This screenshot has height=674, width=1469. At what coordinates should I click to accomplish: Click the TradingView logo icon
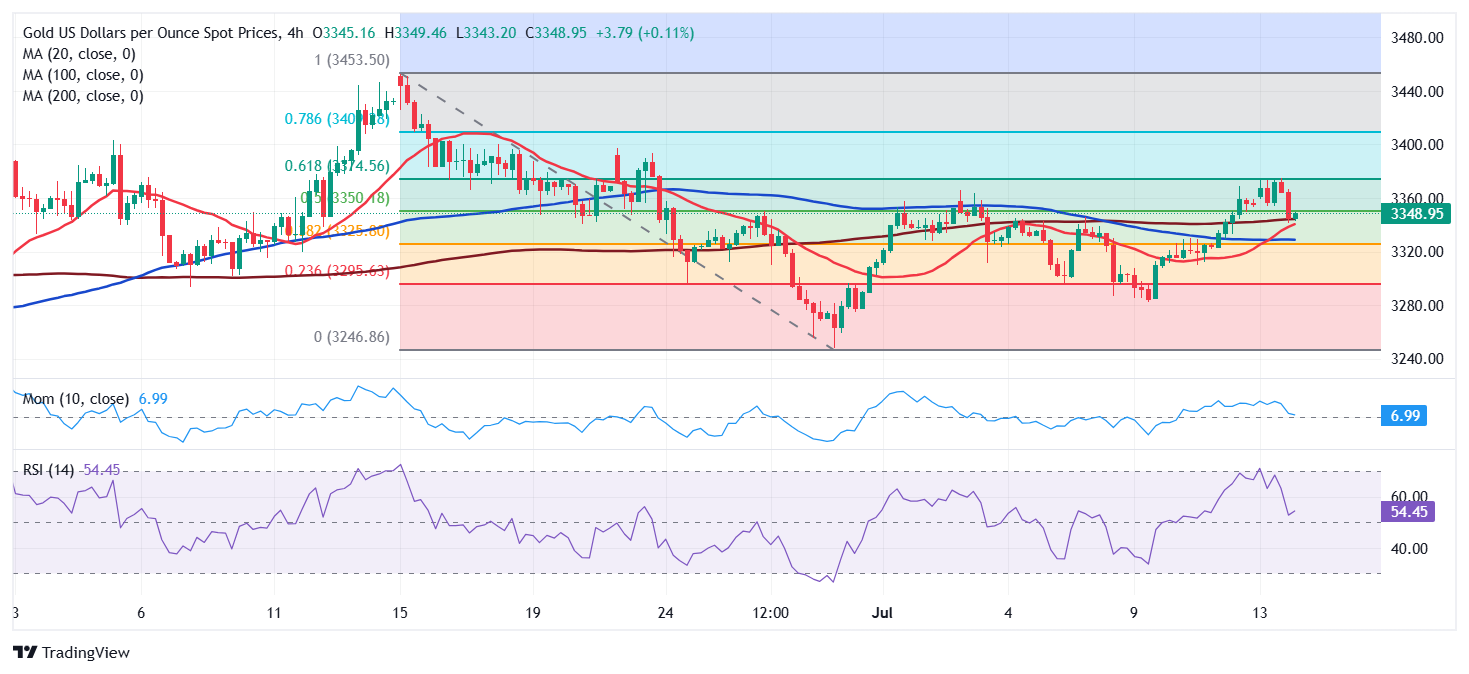25,652
